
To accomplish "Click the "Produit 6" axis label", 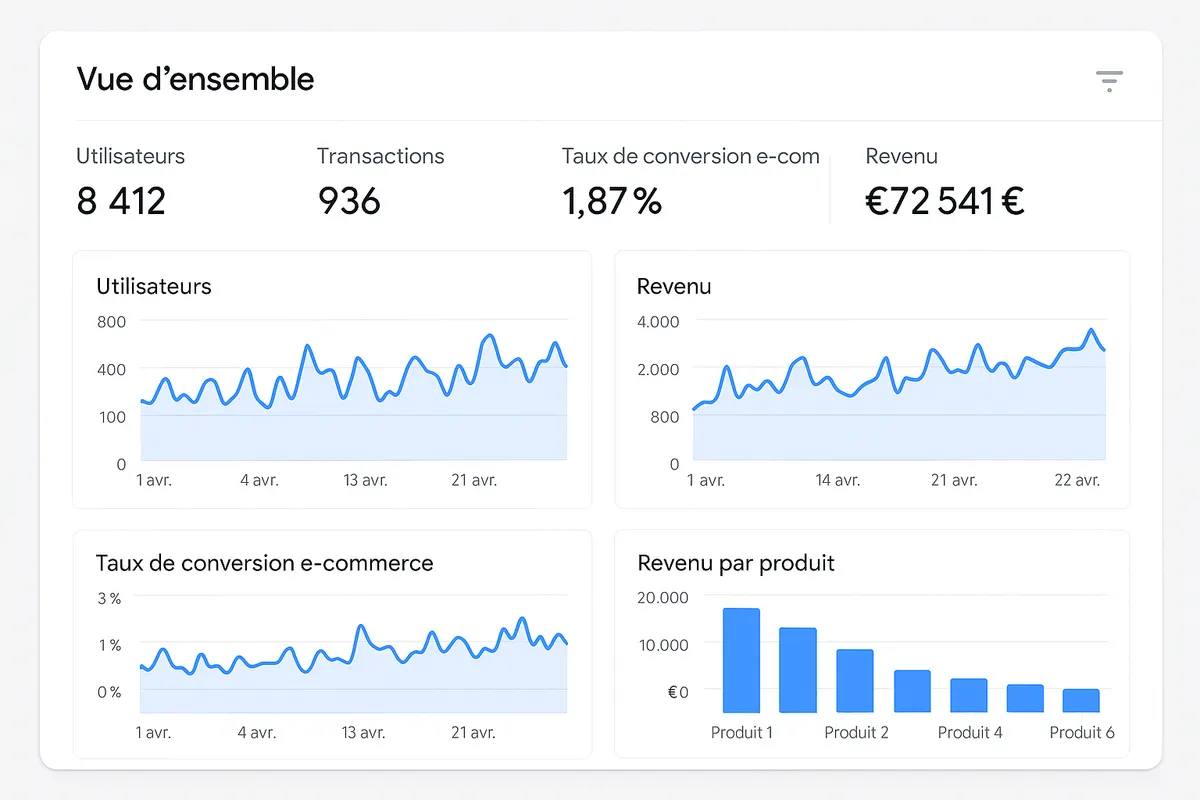I will [1082, 733].
